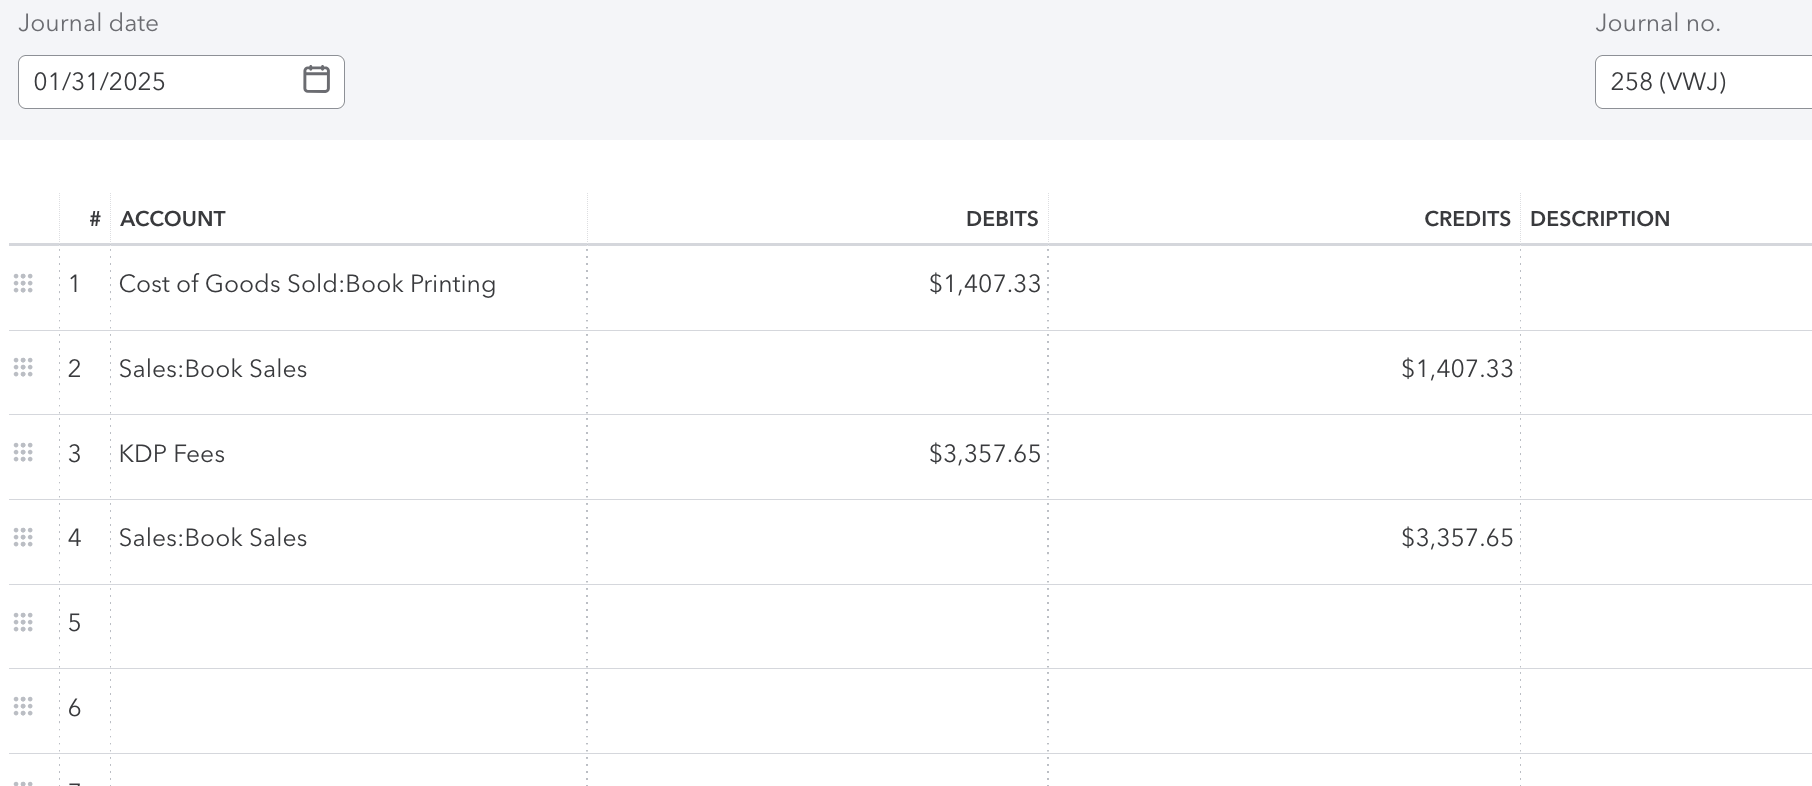Open the journal date calendar picker
This screenshot has height=786, width=1812.
316,80
